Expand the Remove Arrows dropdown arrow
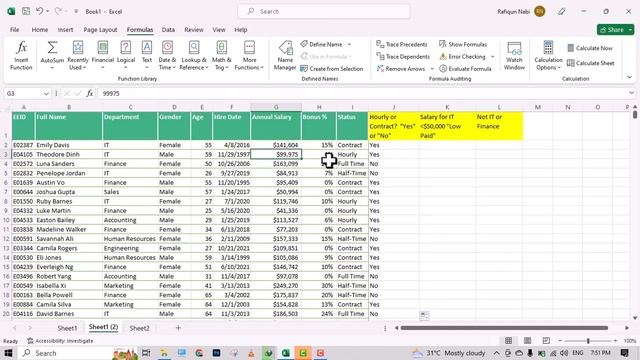The image size is (640, 360). pyautogui.click(x=432, y=69)
